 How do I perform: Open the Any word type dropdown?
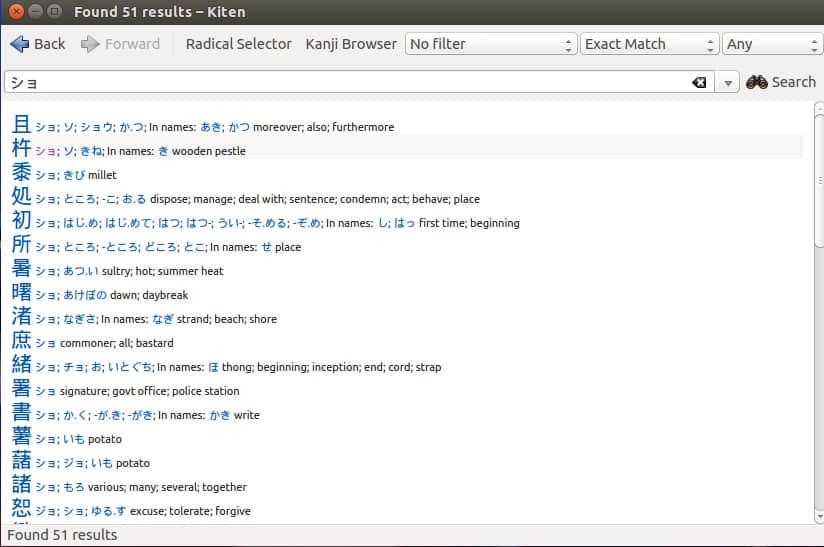772,44
